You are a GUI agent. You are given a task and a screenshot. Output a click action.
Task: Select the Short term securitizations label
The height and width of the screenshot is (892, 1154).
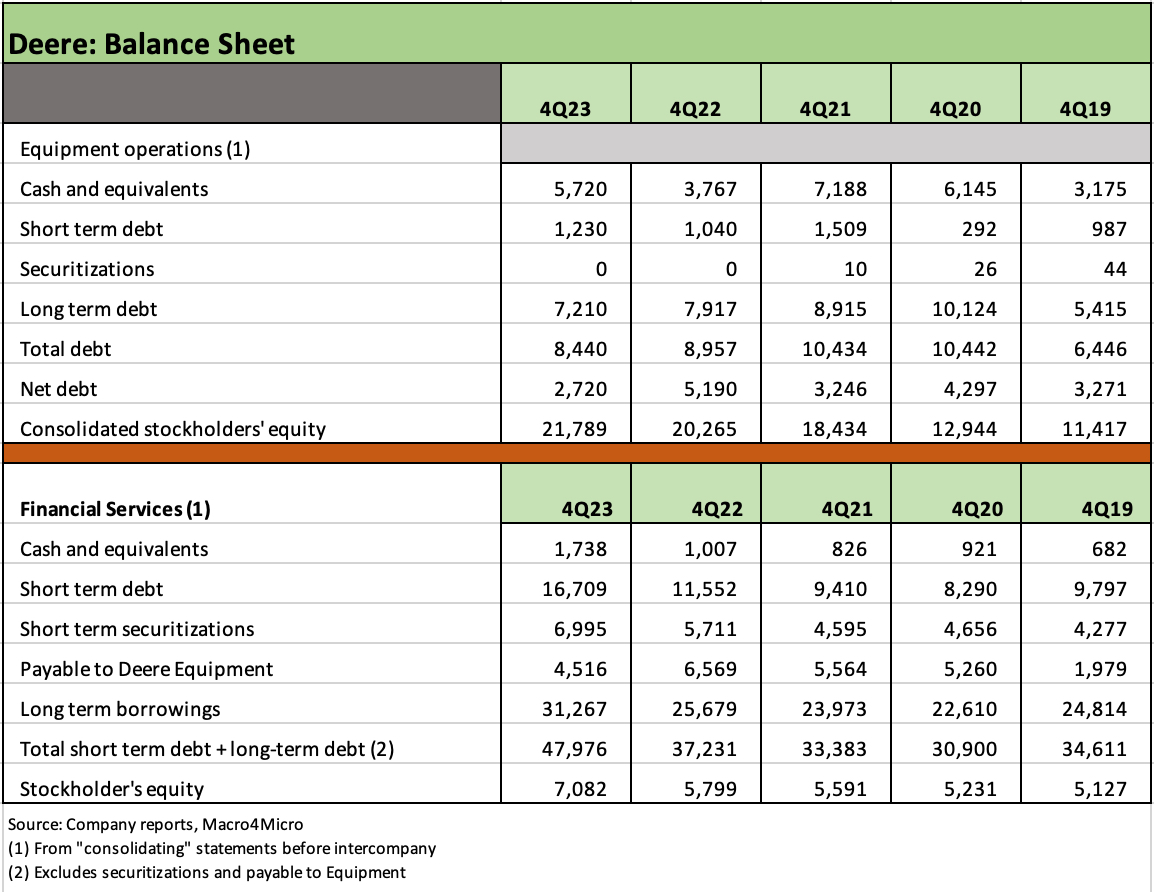point(137,629)
